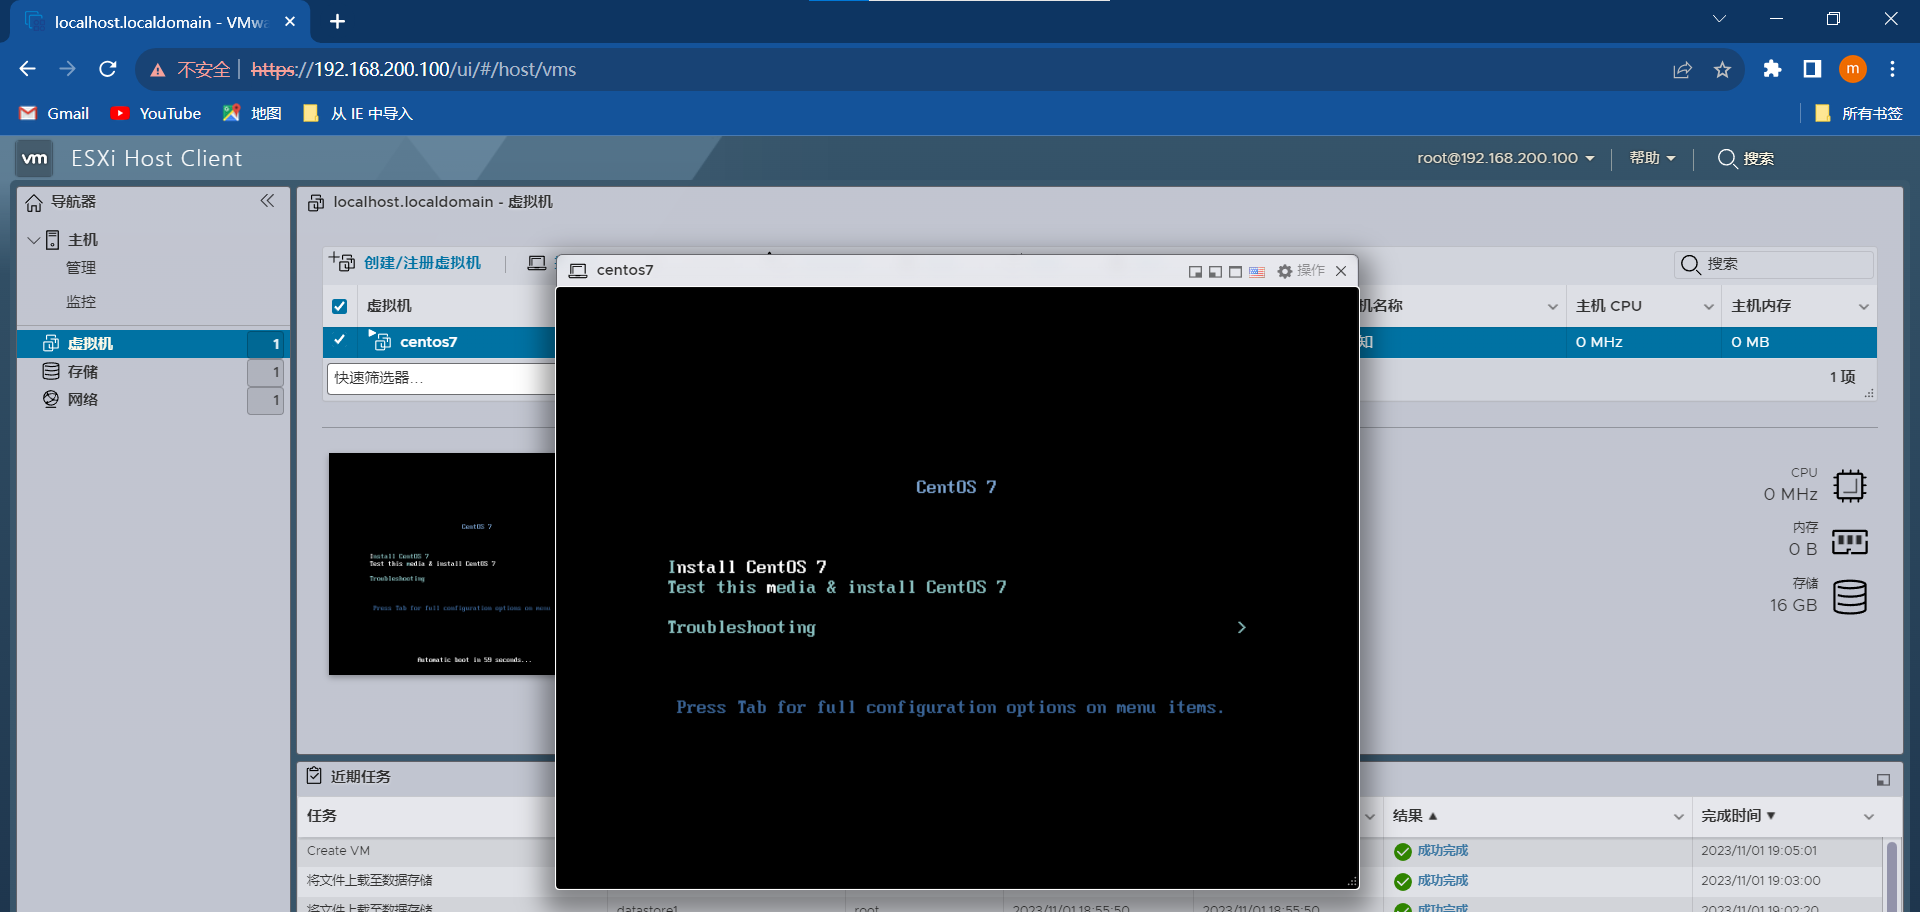Screen dimensions: 1920x912
Task: Click the second console resize icon in centos7 window
Action: [x=1215, y=271]
